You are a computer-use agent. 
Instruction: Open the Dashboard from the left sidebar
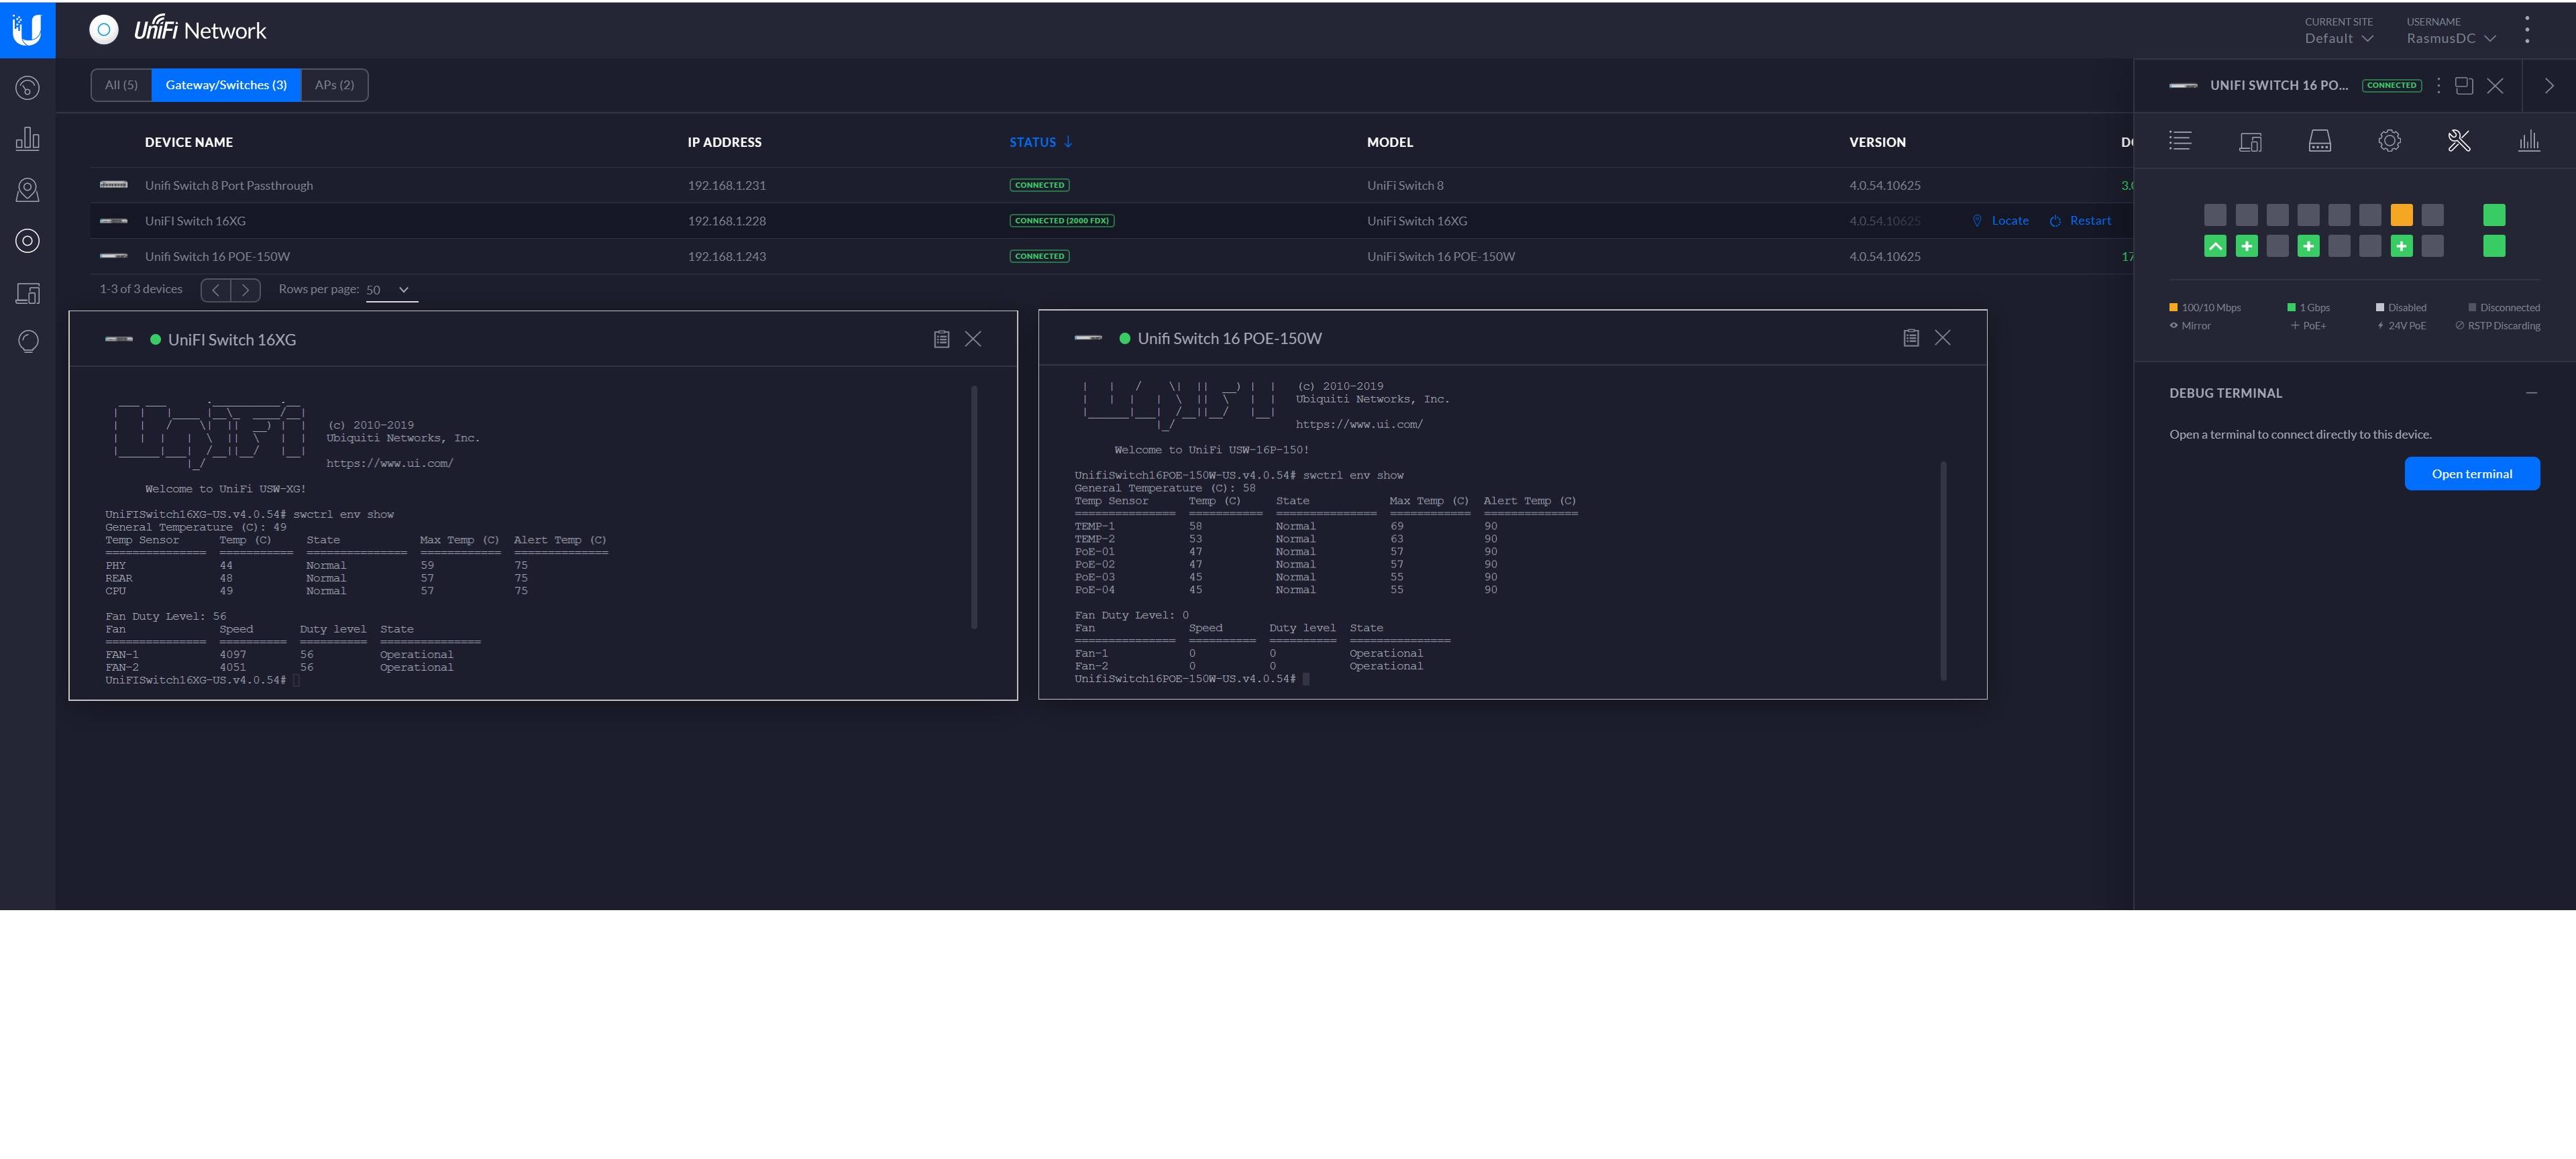[x=28, y=88]
